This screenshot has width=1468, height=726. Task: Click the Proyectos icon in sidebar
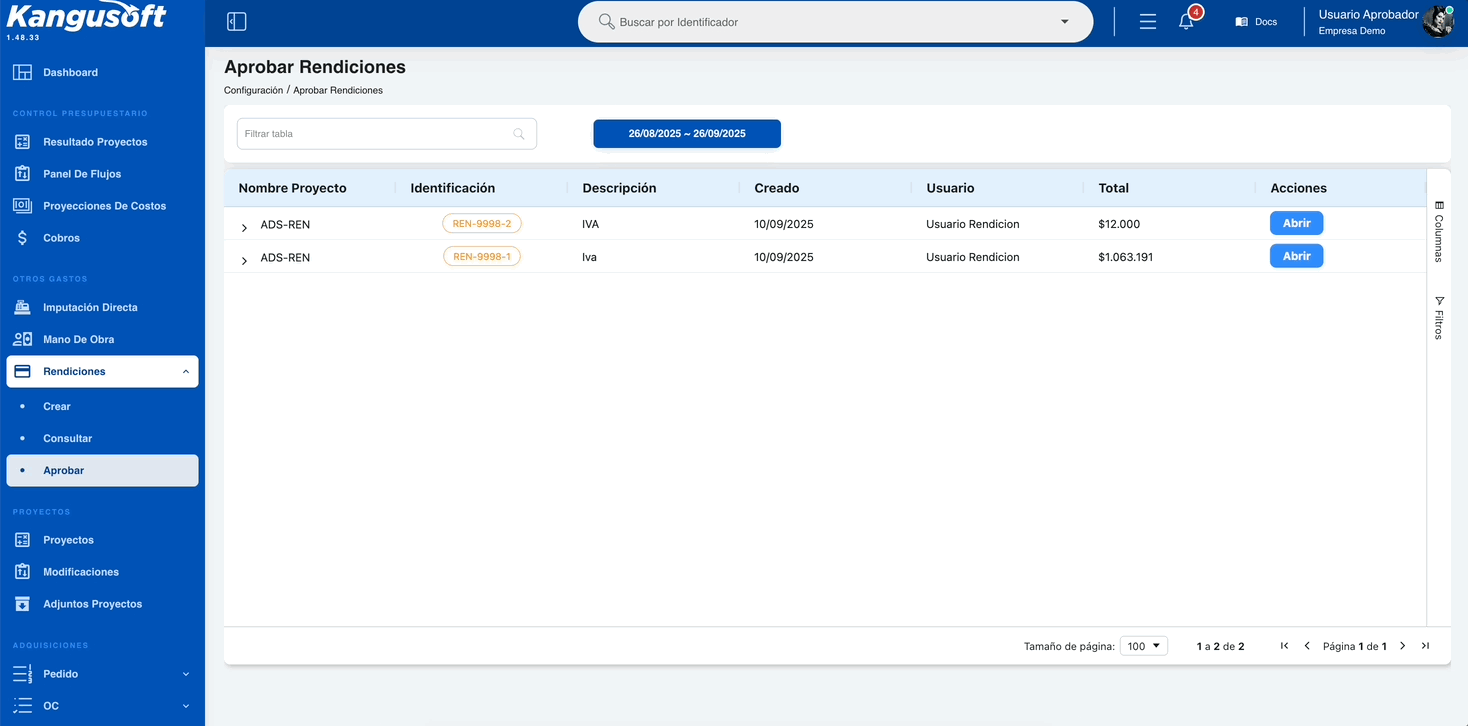(x=22, y=540)
